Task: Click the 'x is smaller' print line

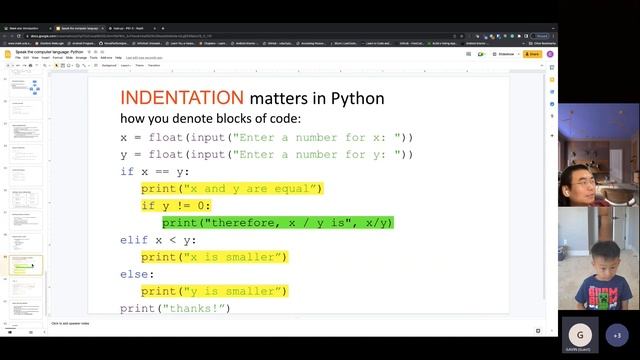Action: click(x=214, y=257)
